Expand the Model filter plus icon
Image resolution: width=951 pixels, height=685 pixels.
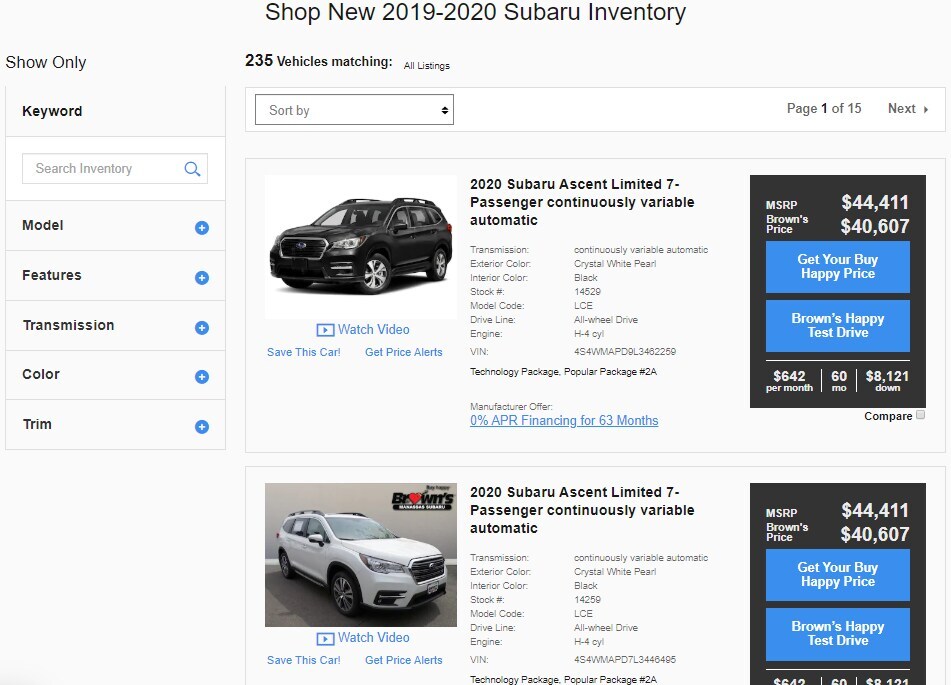(202, 228)
